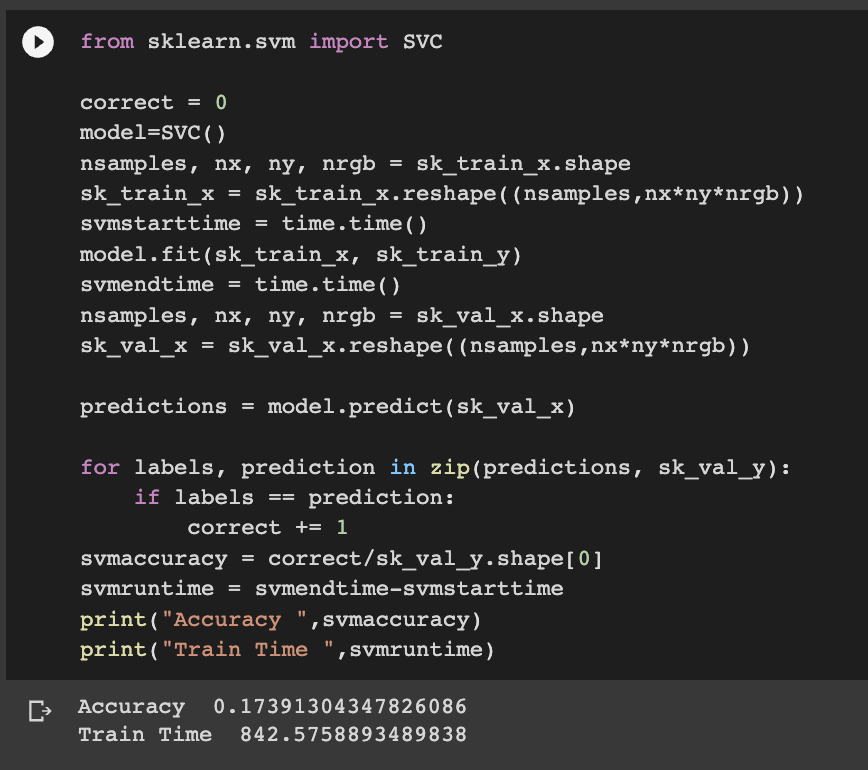
Task: Click the 'for labels, prediction in zip' line
Action: coord(436,468)
